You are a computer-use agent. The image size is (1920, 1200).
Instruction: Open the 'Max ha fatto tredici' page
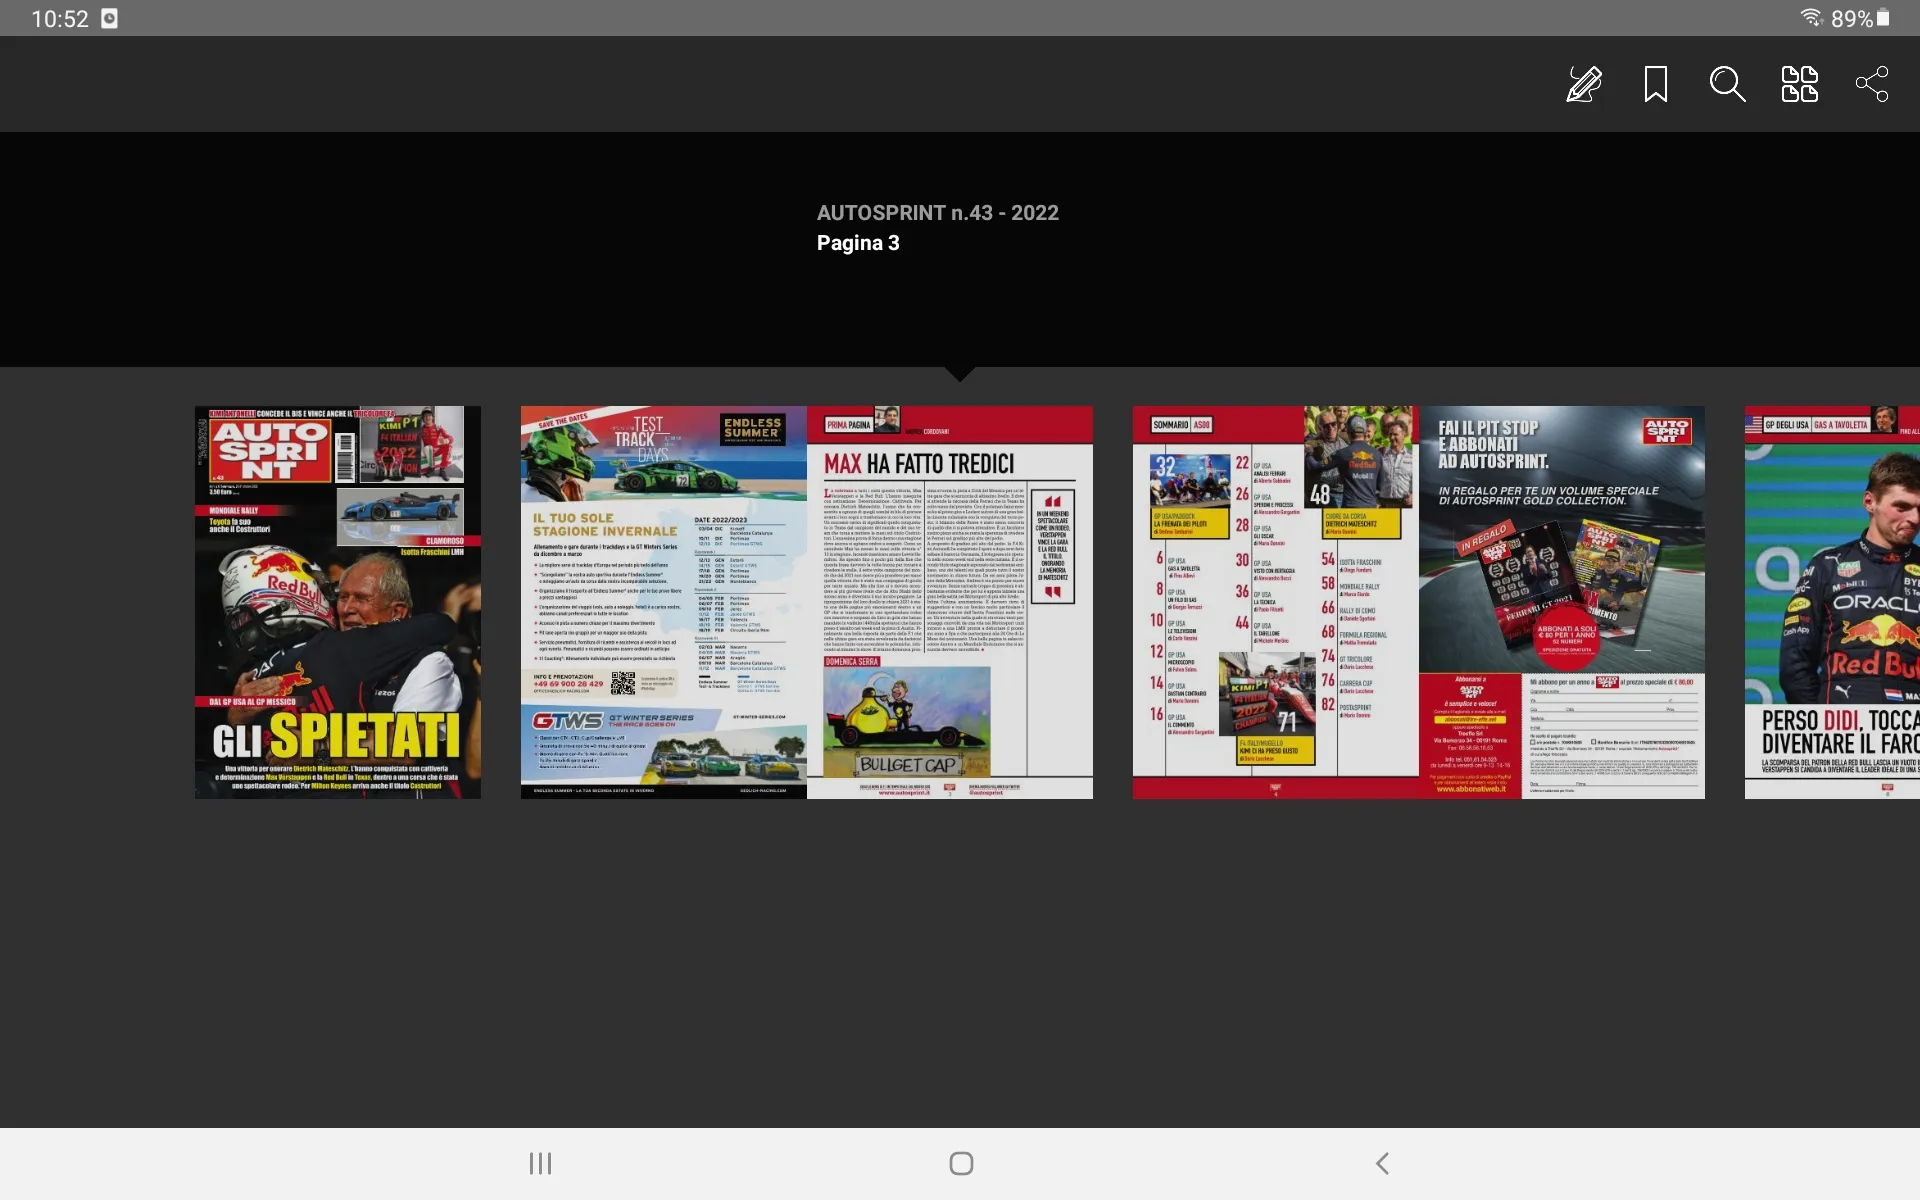click(x=950, y=602)
